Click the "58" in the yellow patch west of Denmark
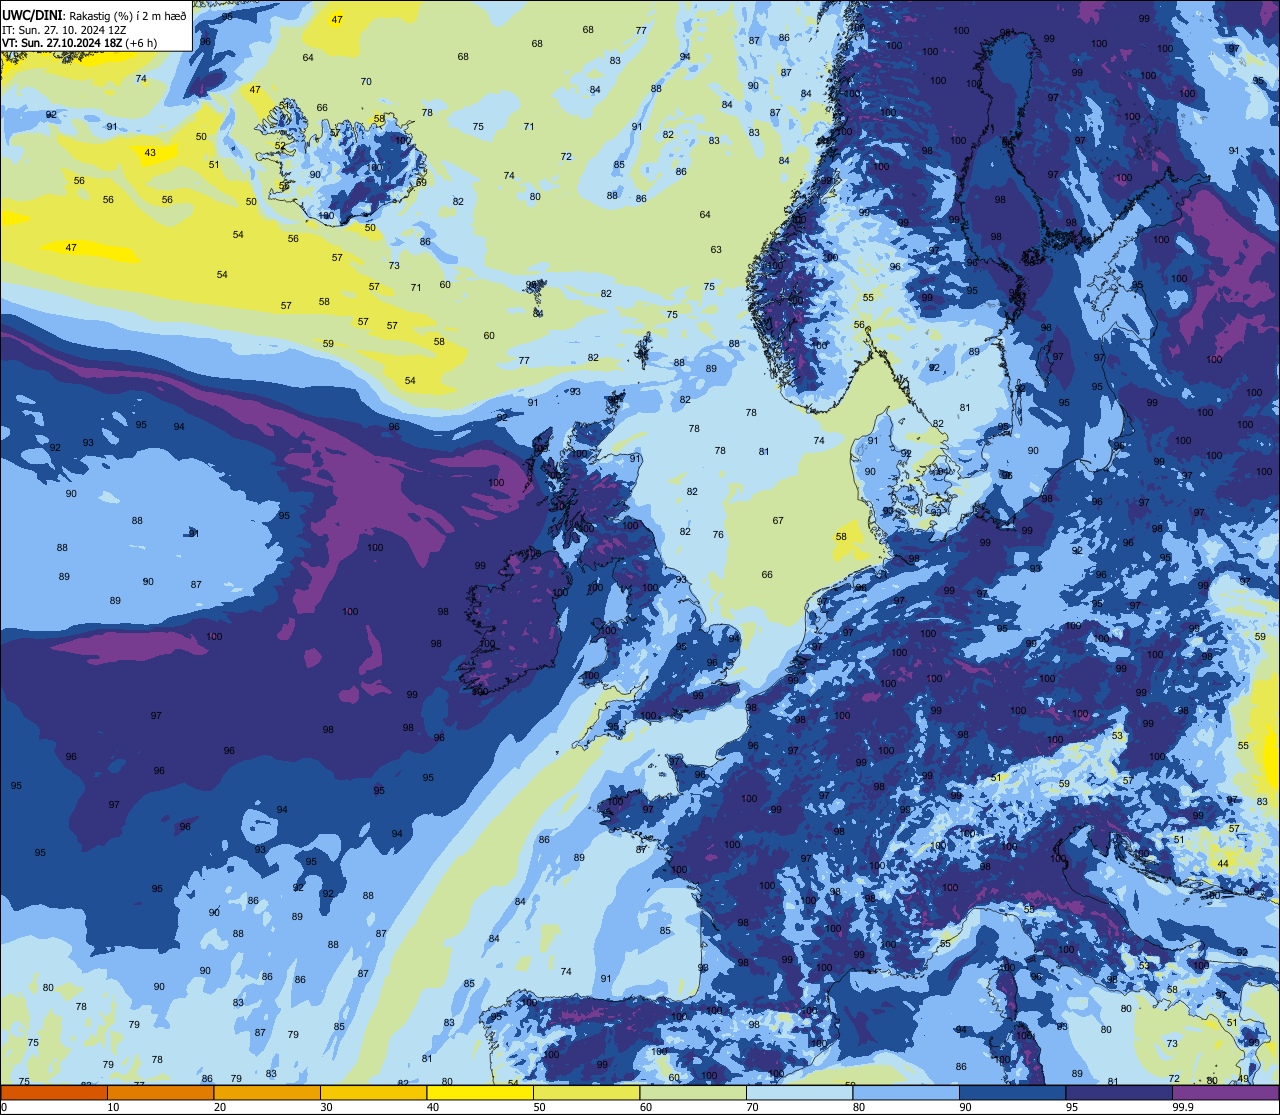1280x1115 pixels. [x=842, y=537]
